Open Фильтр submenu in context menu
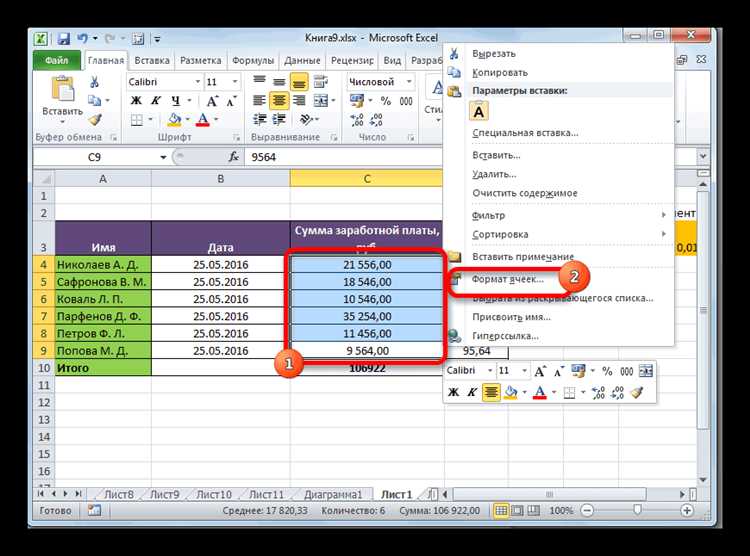The width and height of the screenshot is (750, 556). (569, 215)
